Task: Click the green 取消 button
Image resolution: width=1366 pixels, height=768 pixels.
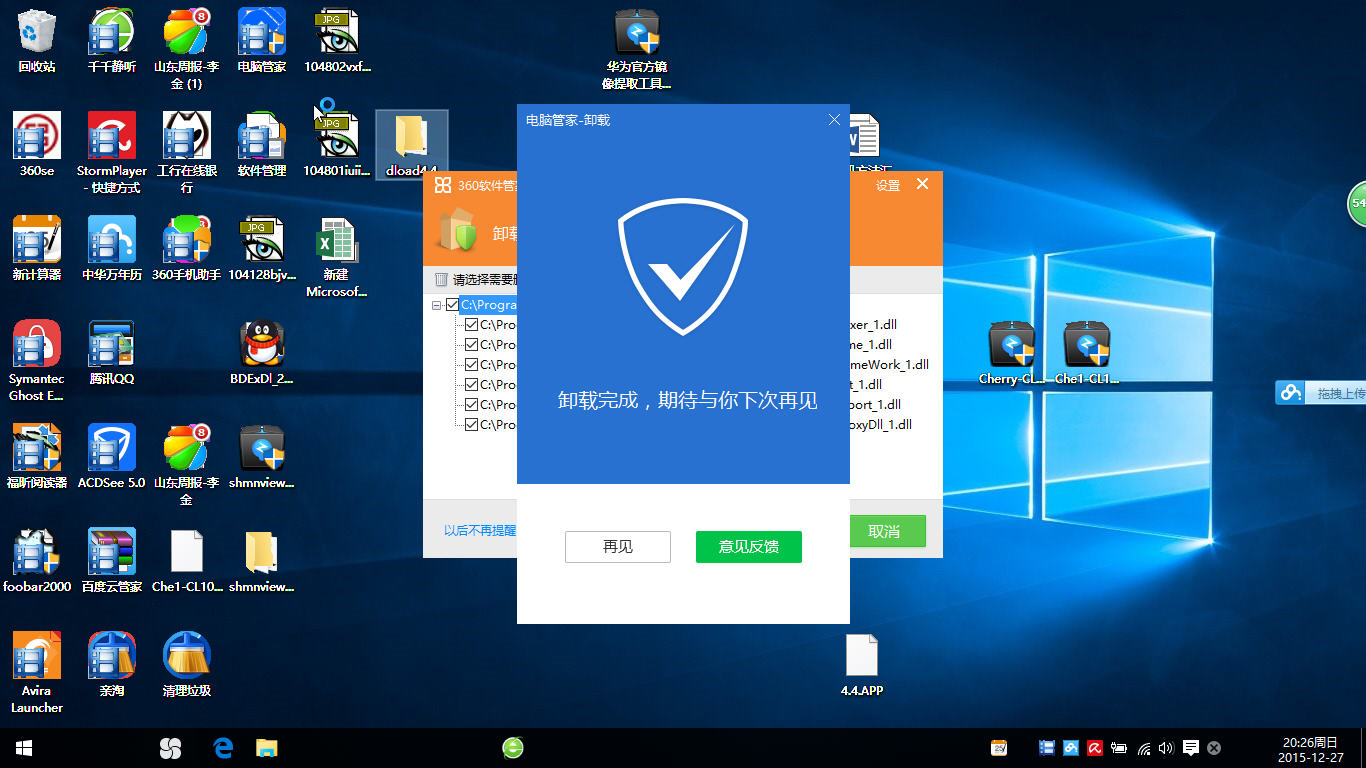Action: point(884,531)
